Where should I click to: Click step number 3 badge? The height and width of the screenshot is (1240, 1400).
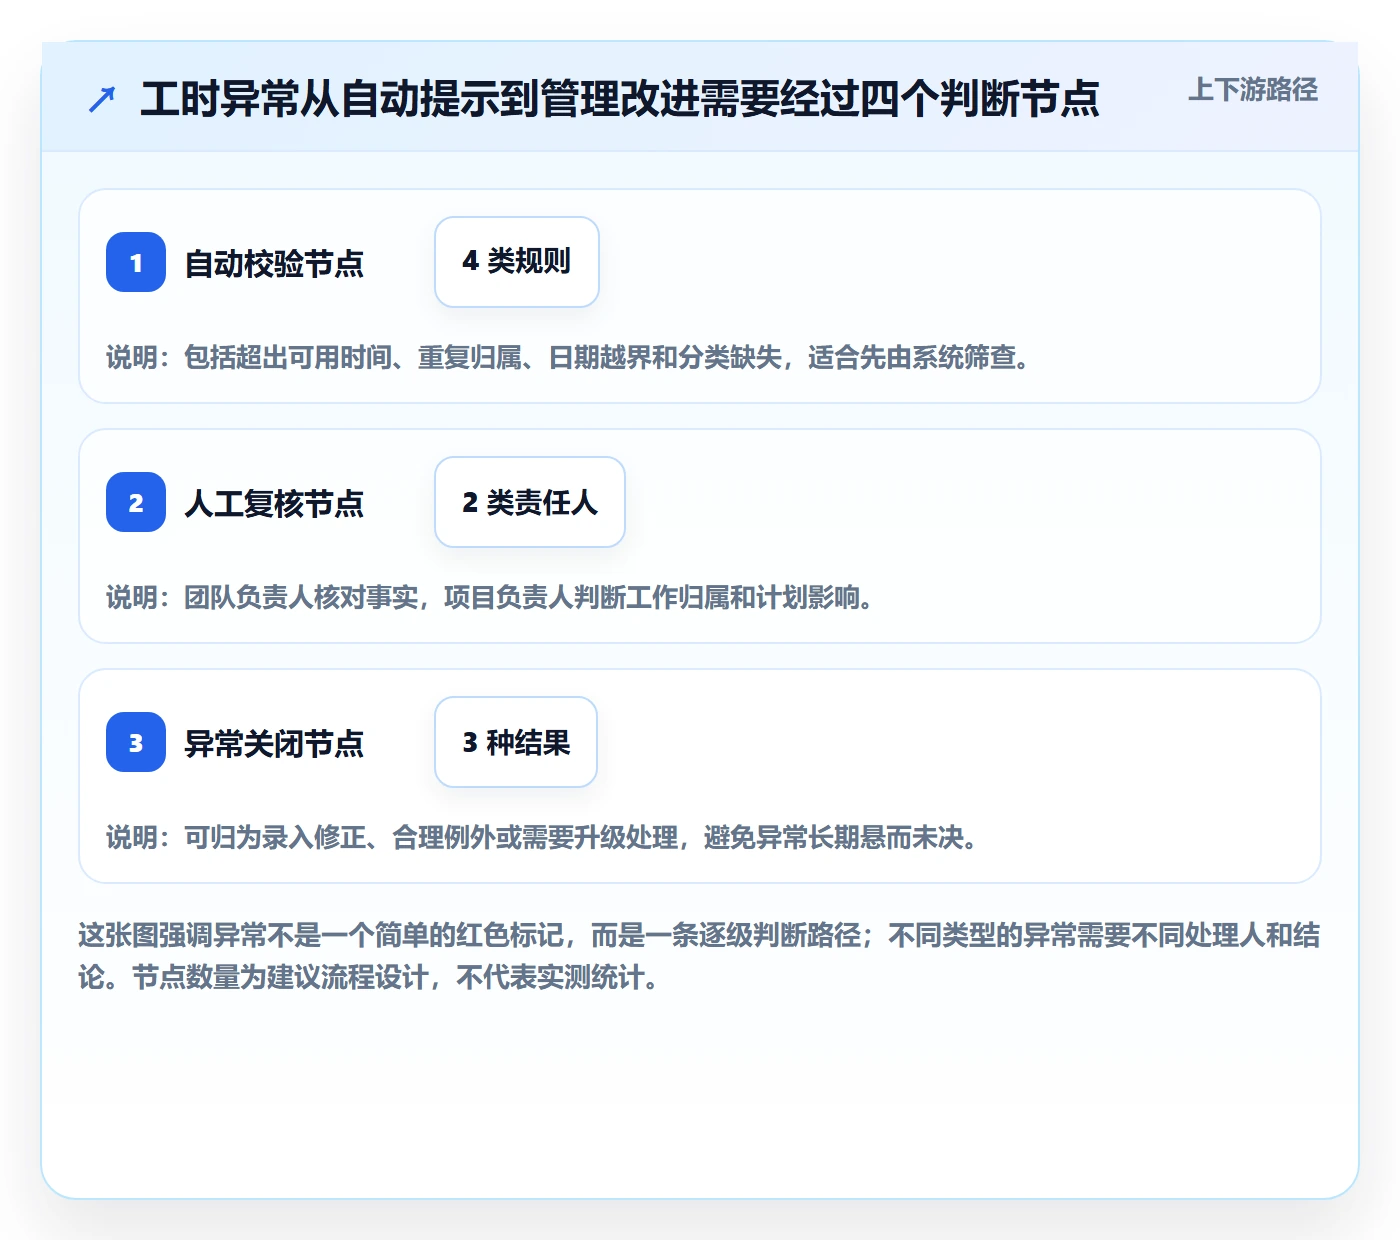(x=136, y=742)
